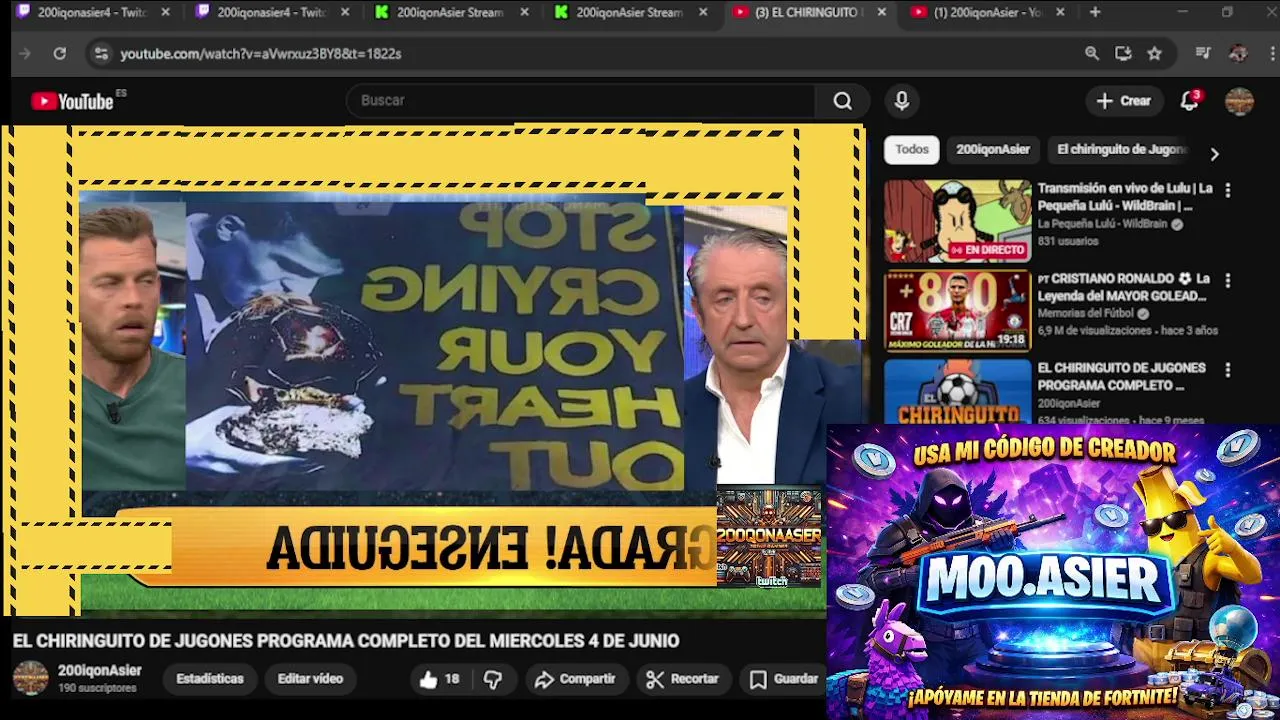Screen dimensions: 1280x720
Task: Open EL CHIRINGUITO DE JUGONES PROGRAMA COMPLETO title
Action: 1121,377
